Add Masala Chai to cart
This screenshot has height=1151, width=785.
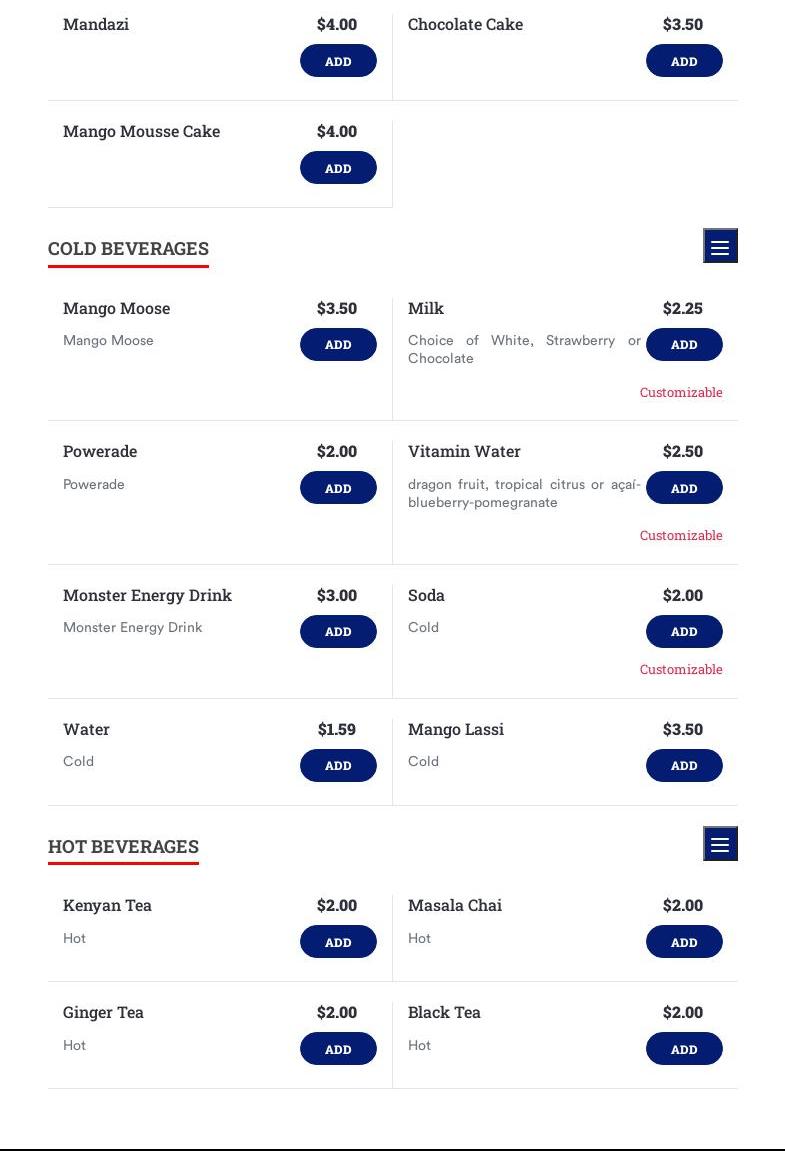click(684, 942)
